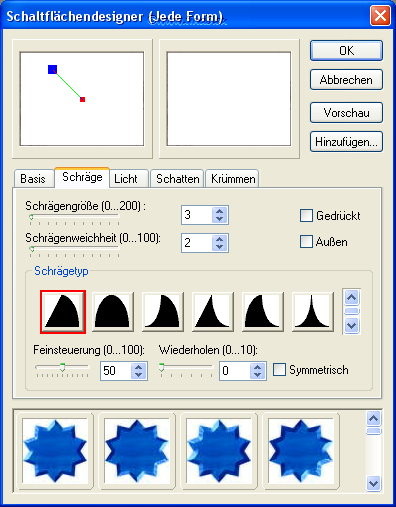Check the Symmetrisch option
Viewport: 396px width, 507px height.
point(279,370)
